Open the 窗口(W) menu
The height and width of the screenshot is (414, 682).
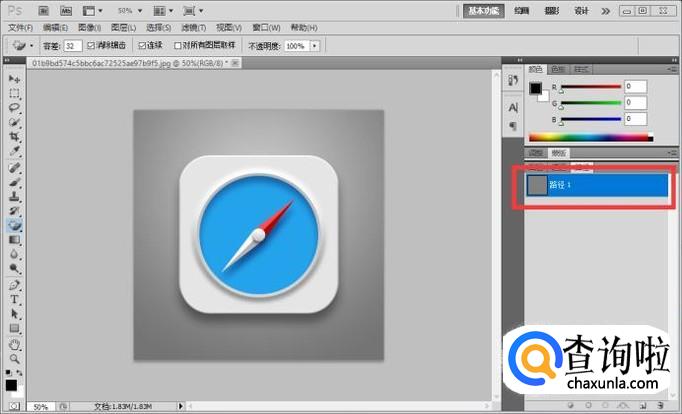(x=266, y=28)
